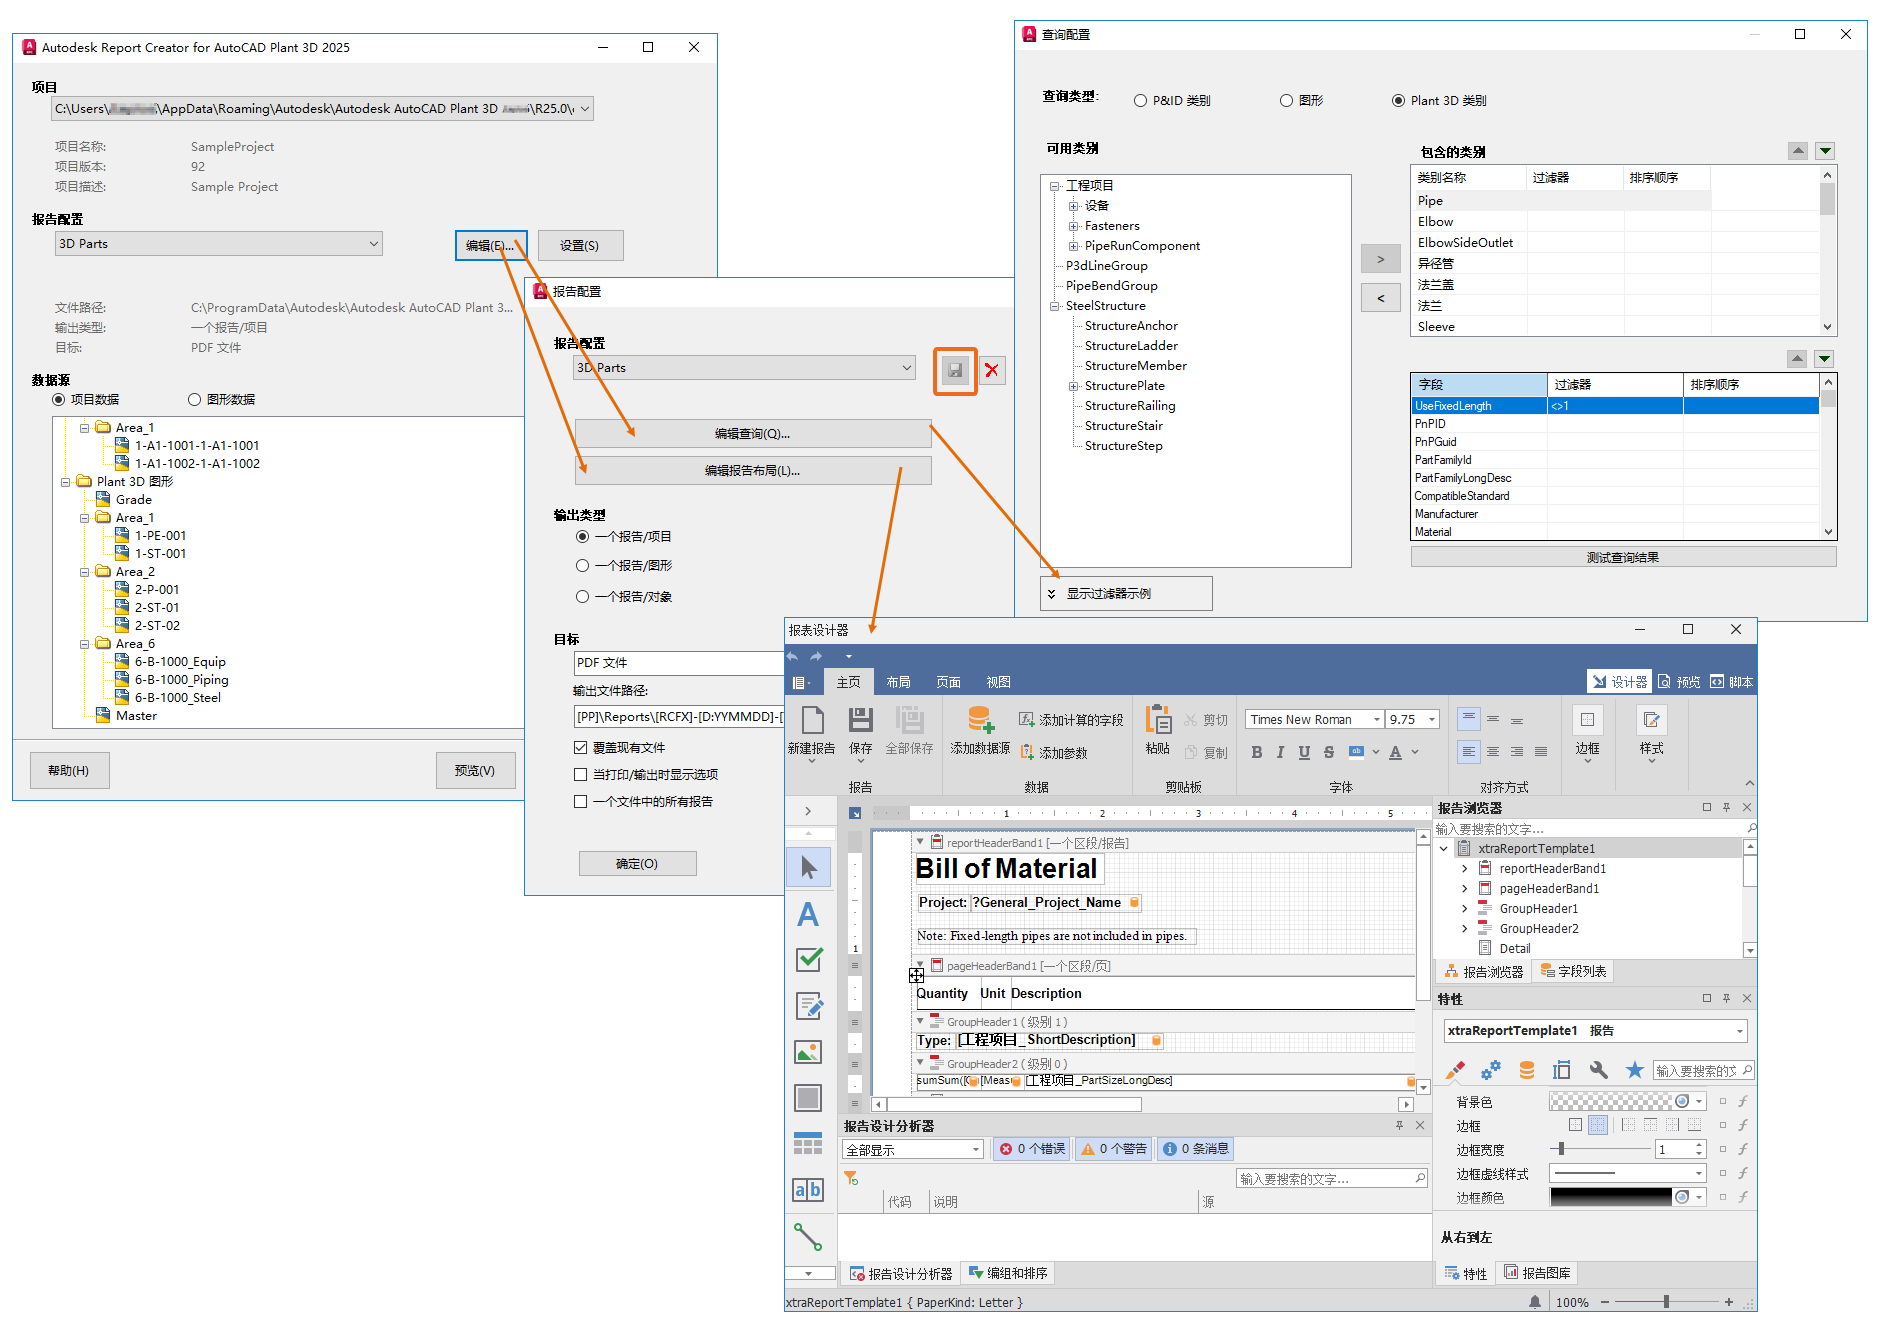
Task: Select the Table tool in the toolbox
Action: (808, 1144)
